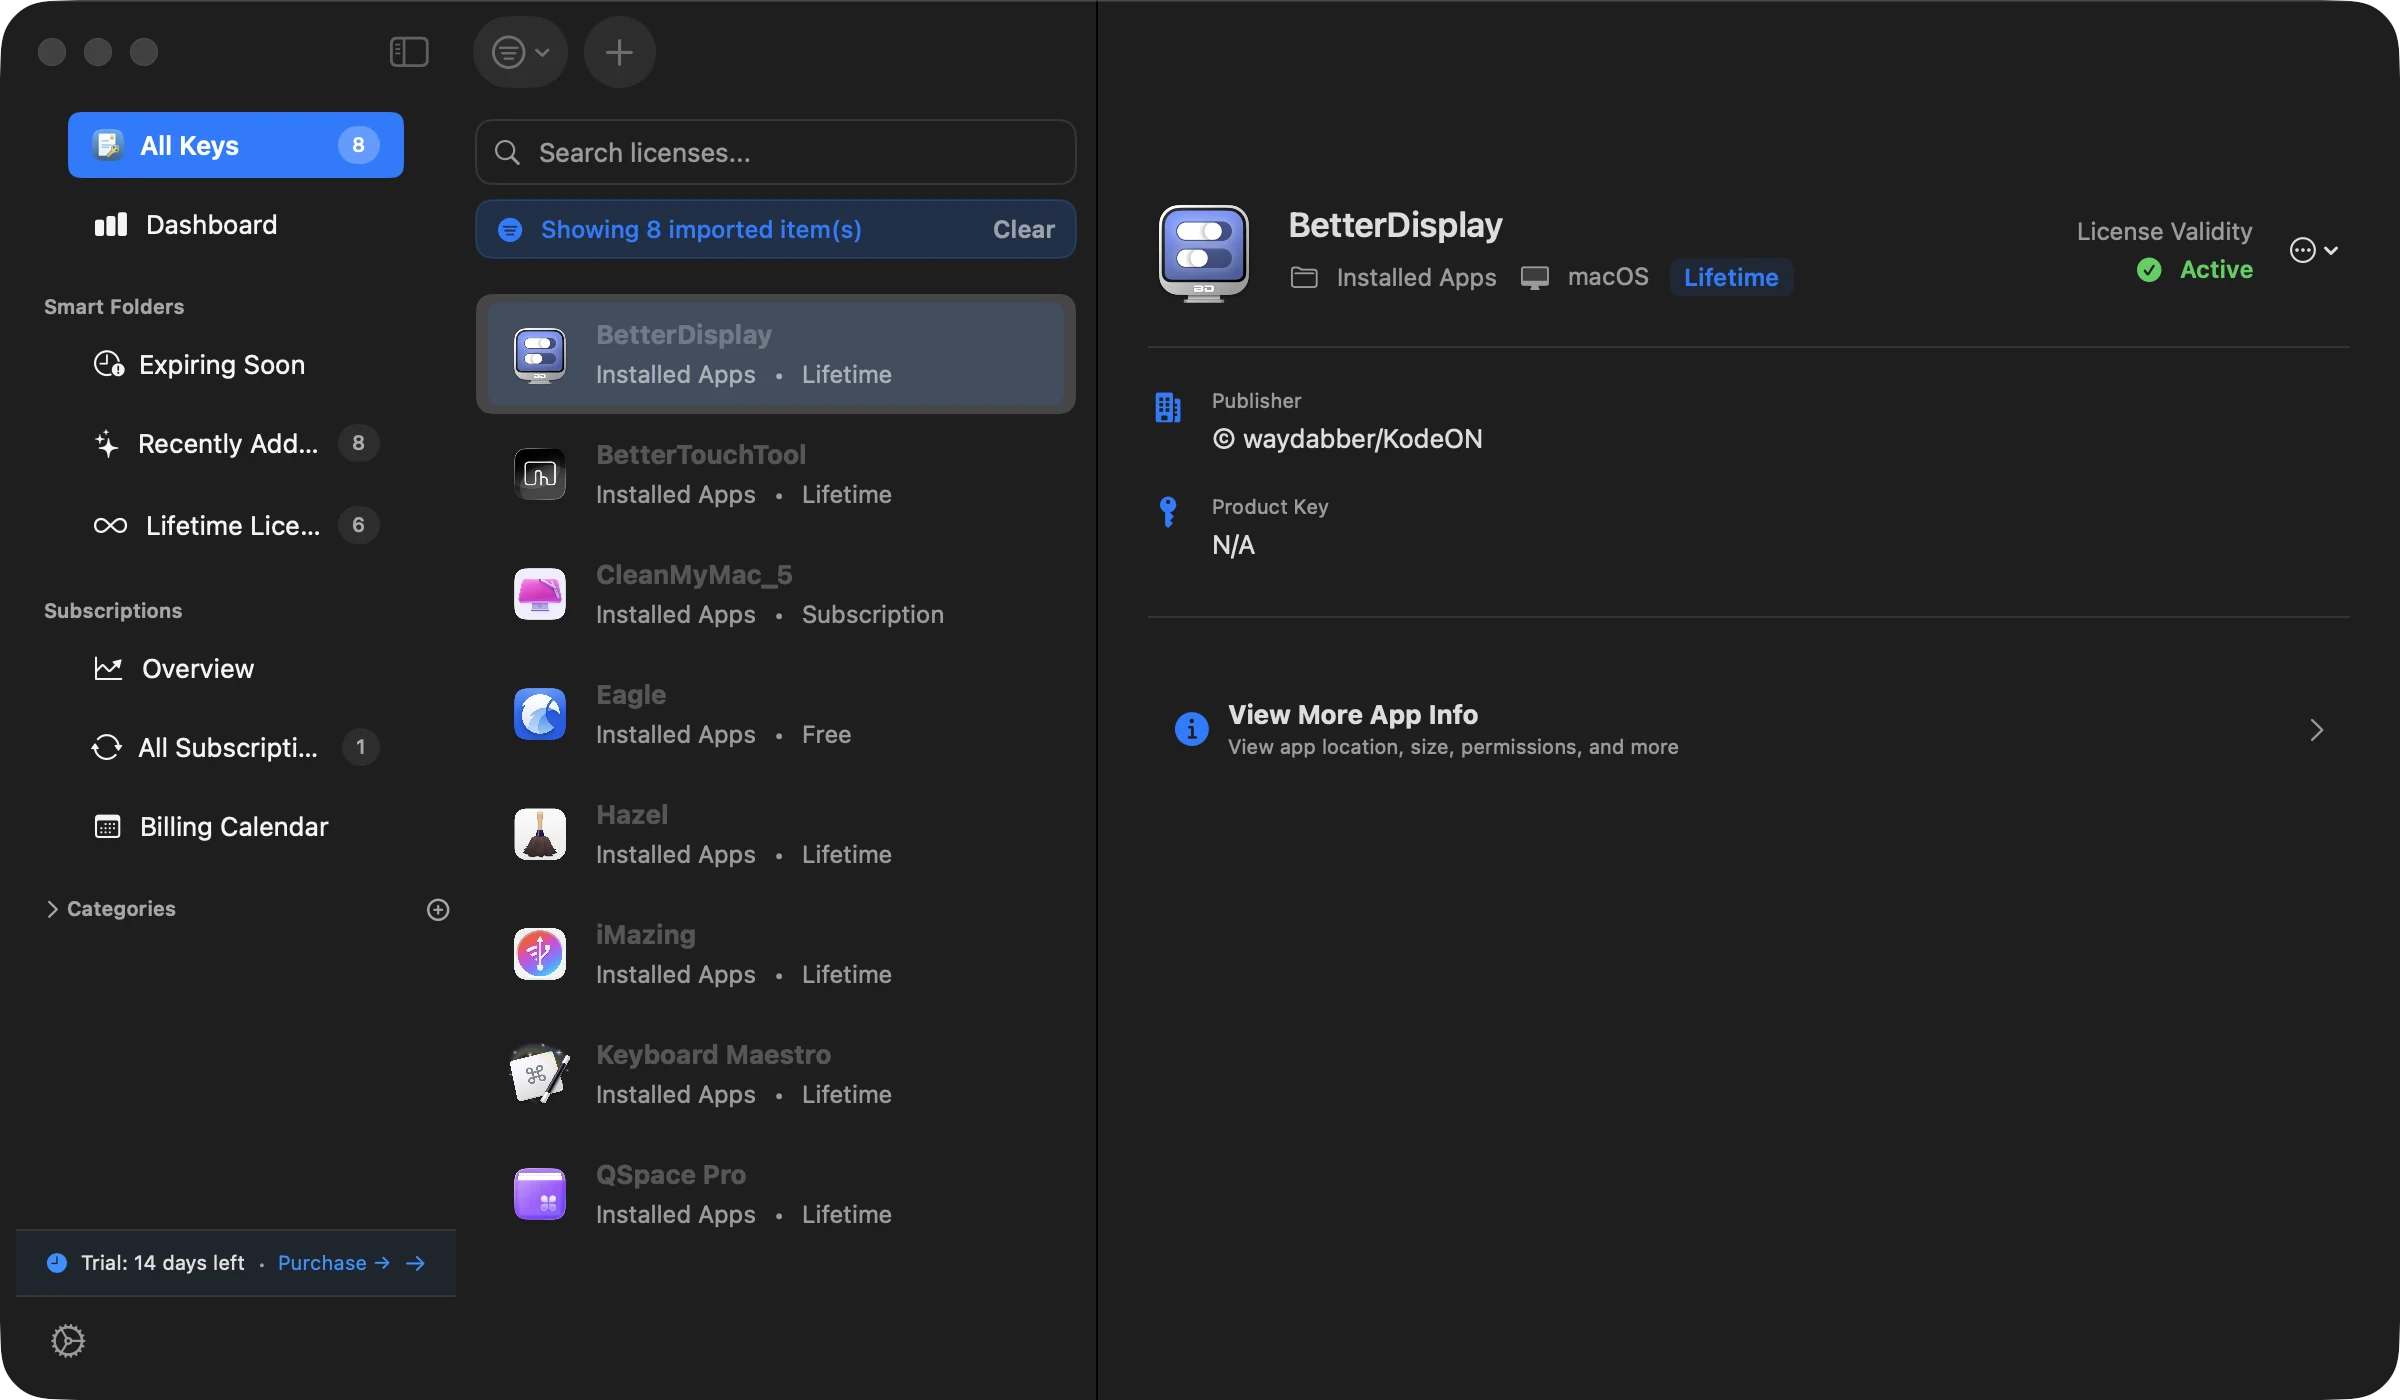The width and height of the screenshot is (2400, 1400).
Task: Select the QSpace Pro license item
Action: tap(776, 1194)
